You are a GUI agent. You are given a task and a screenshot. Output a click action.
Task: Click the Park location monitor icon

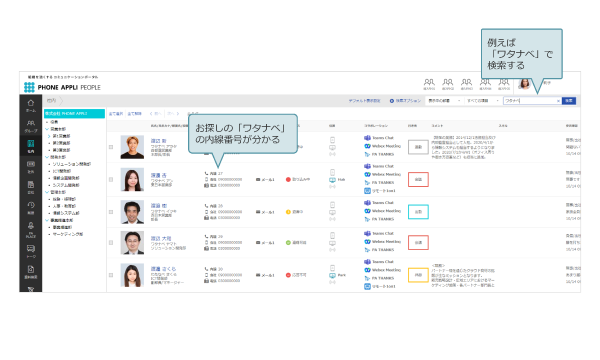coord(333,275)
